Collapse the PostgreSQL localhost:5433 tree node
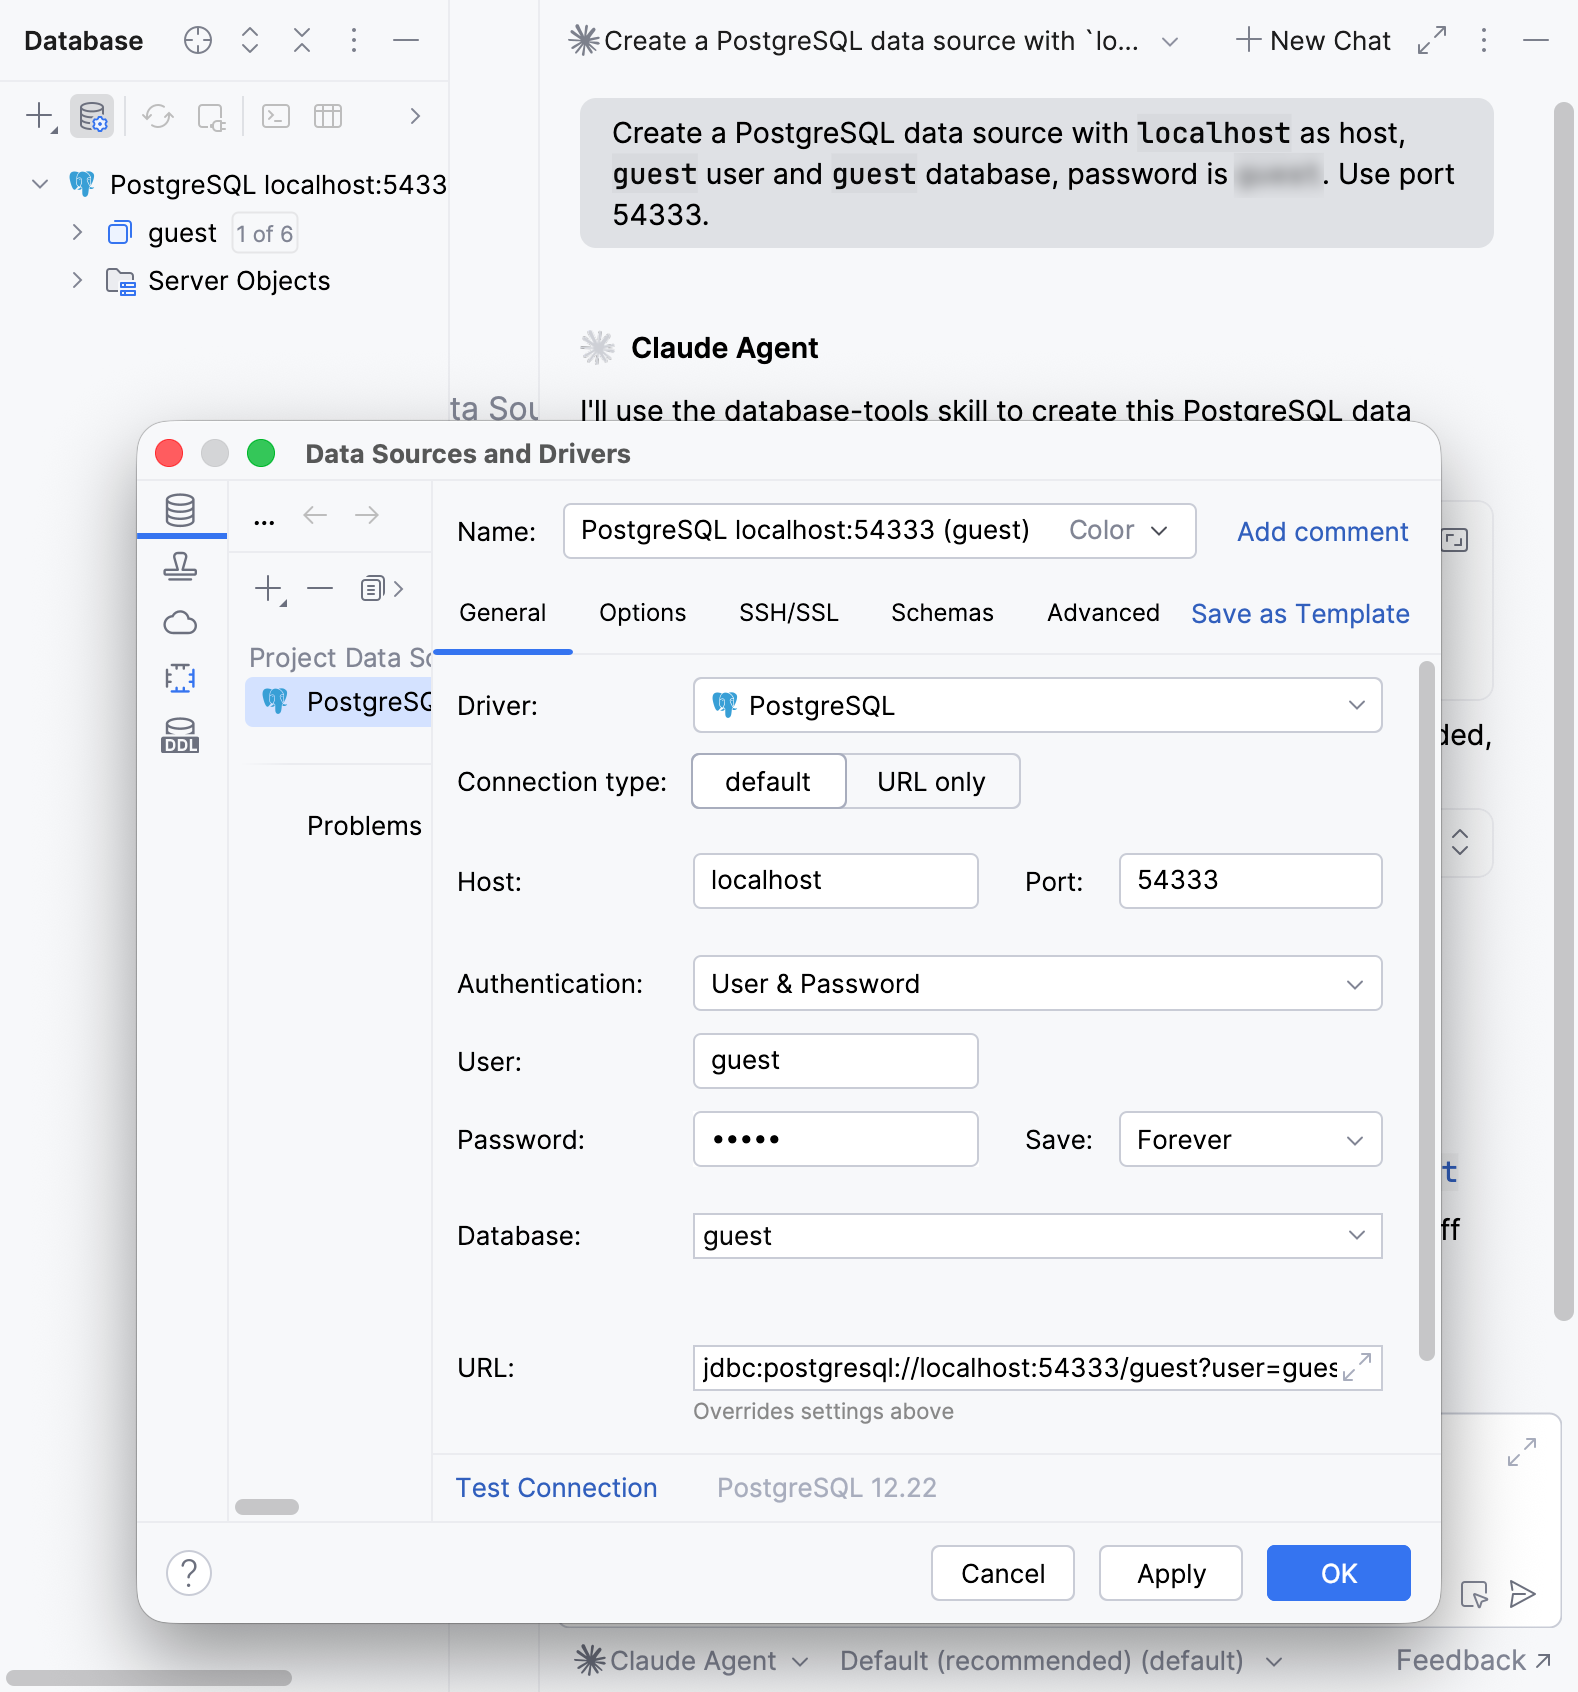The height and width of the screenshot is (1692, 1578). (x=40, y=184)
